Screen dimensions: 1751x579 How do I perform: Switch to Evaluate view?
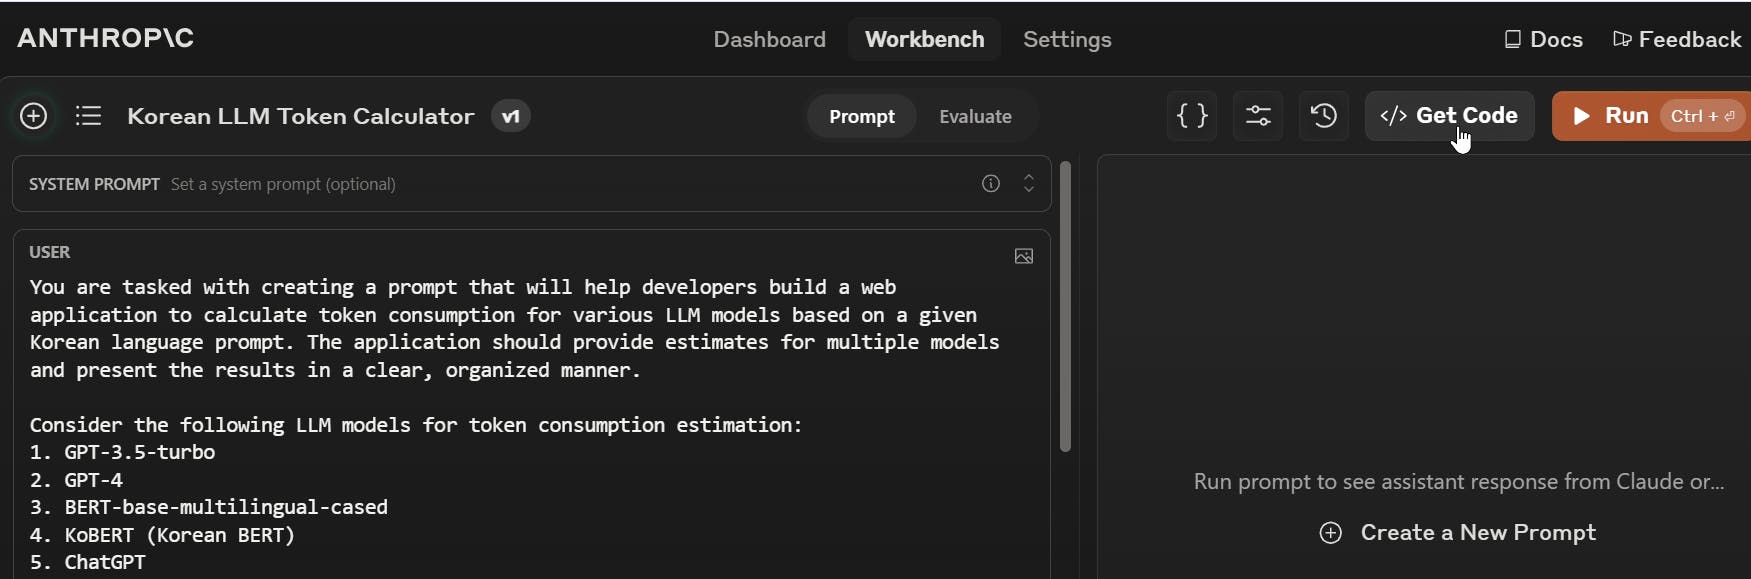click(975, 116)
